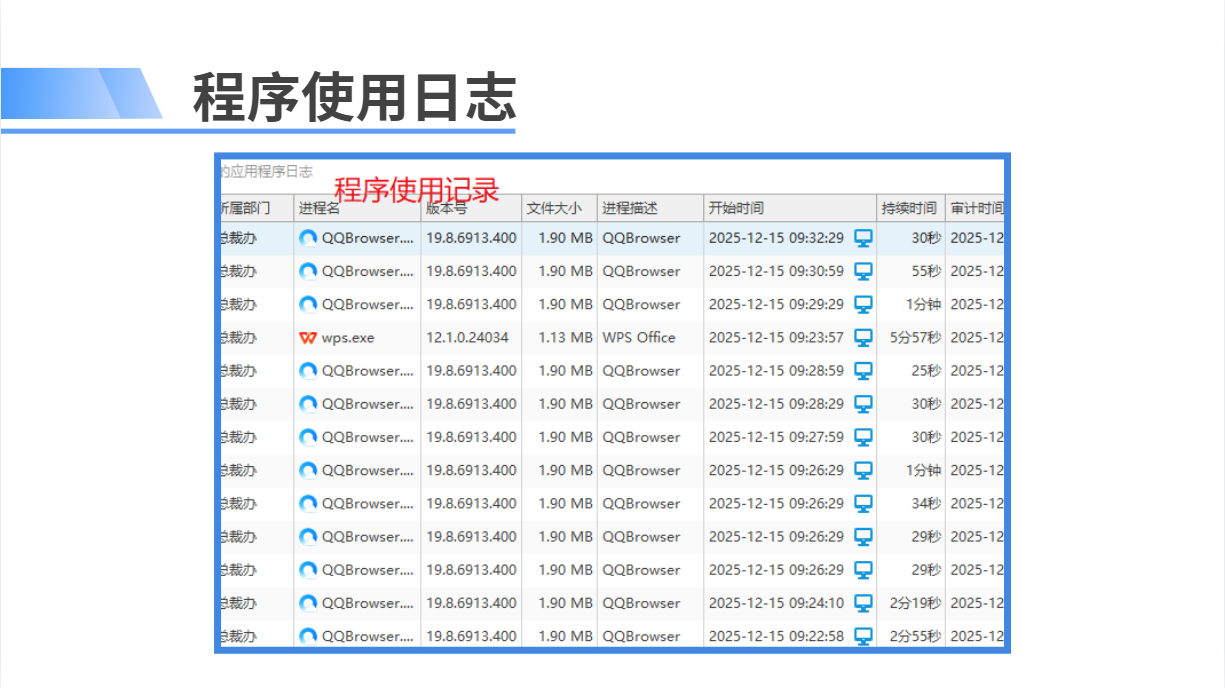Click the 25秒 duration cell

click(926, 371)
